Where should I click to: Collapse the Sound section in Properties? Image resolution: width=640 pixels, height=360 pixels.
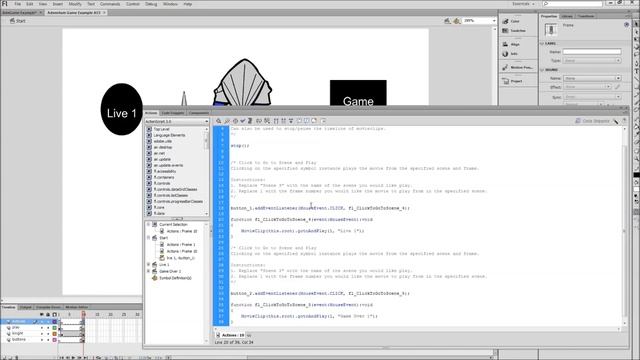(542, 70)
